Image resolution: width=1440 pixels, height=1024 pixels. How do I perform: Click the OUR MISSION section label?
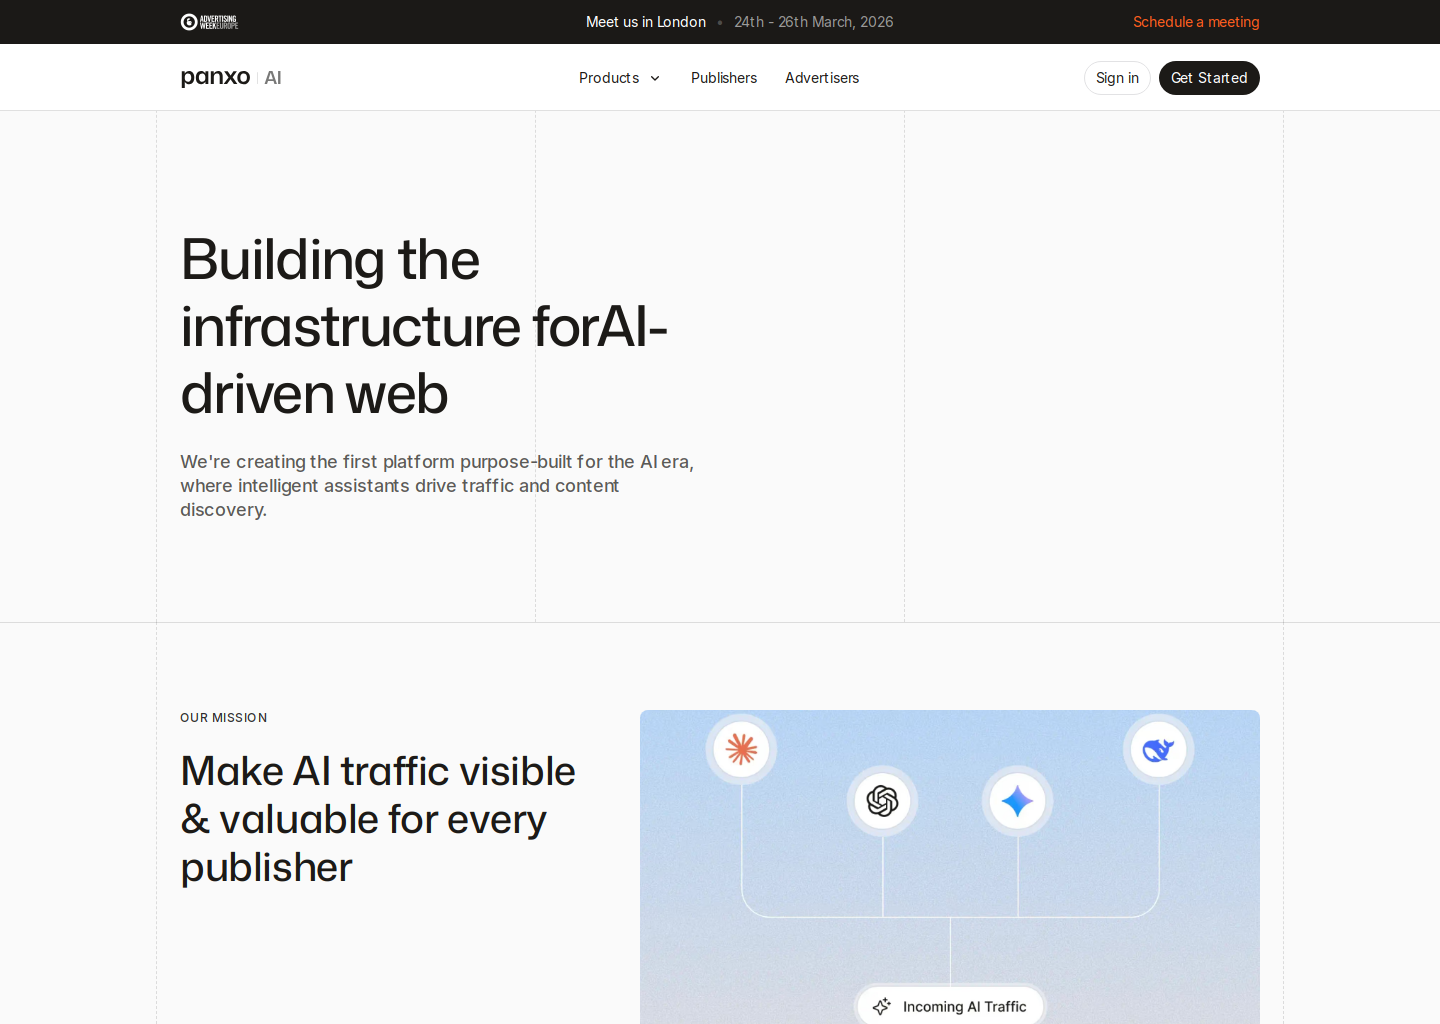[223, 717]
